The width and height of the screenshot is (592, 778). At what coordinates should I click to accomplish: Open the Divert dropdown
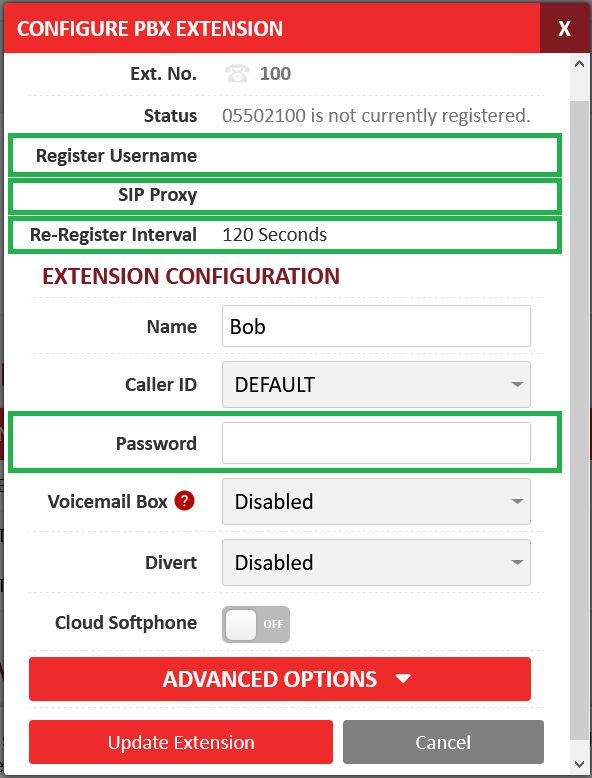pyautogui.click(x=376, y=563)
